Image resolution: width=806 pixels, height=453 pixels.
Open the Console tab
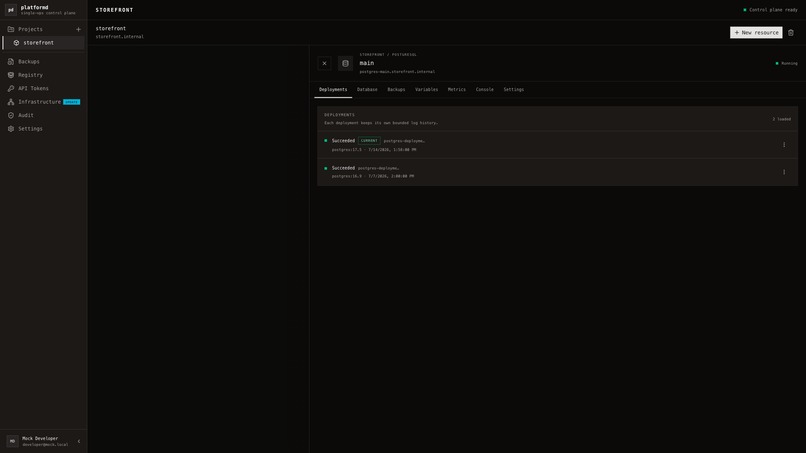[485, 89]
